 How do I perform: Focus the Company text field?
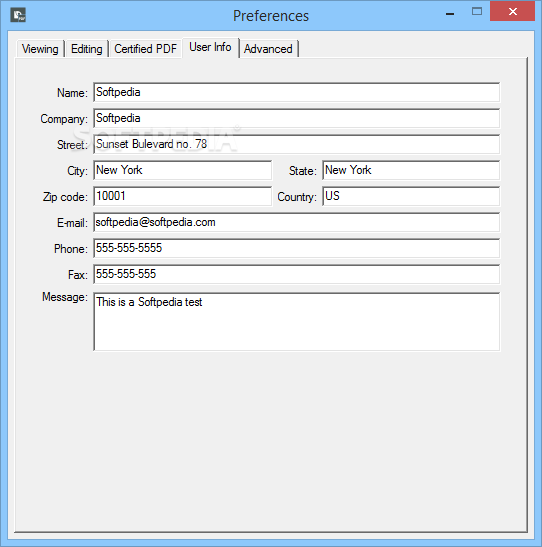[x=296, y=118]
